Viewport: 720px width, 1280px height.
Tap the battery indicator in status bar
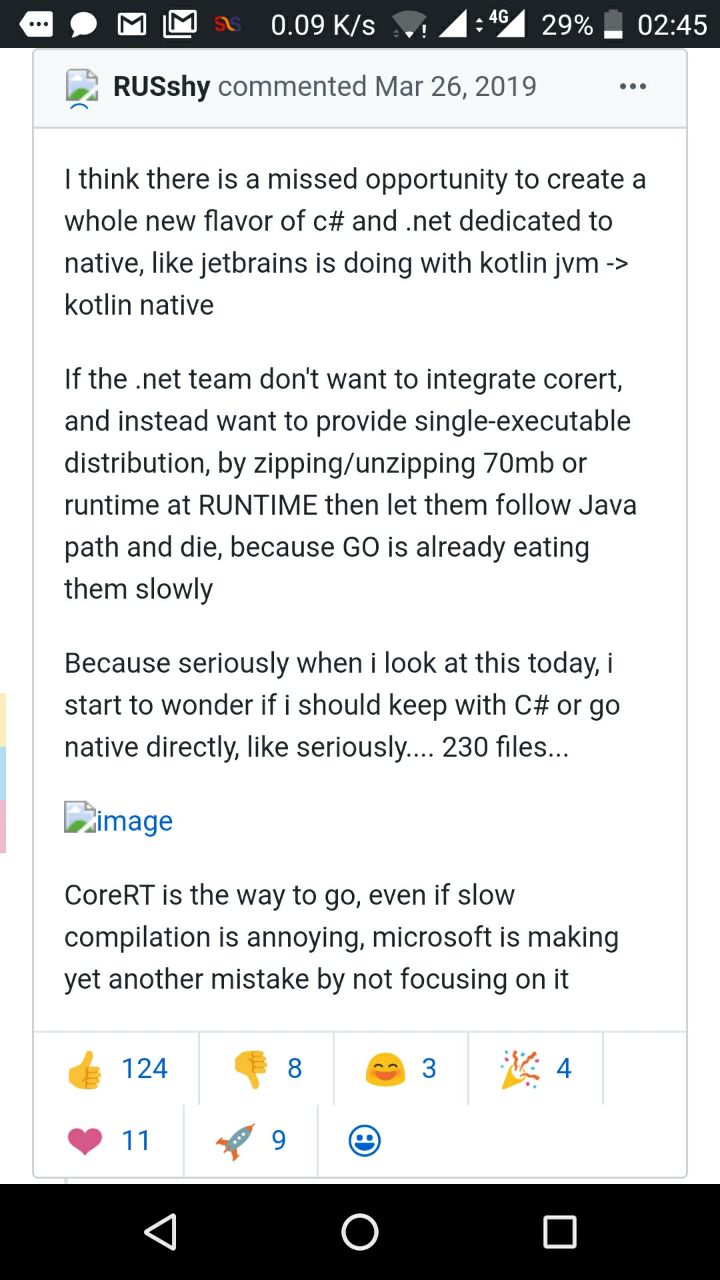click(x=614, y=24)
